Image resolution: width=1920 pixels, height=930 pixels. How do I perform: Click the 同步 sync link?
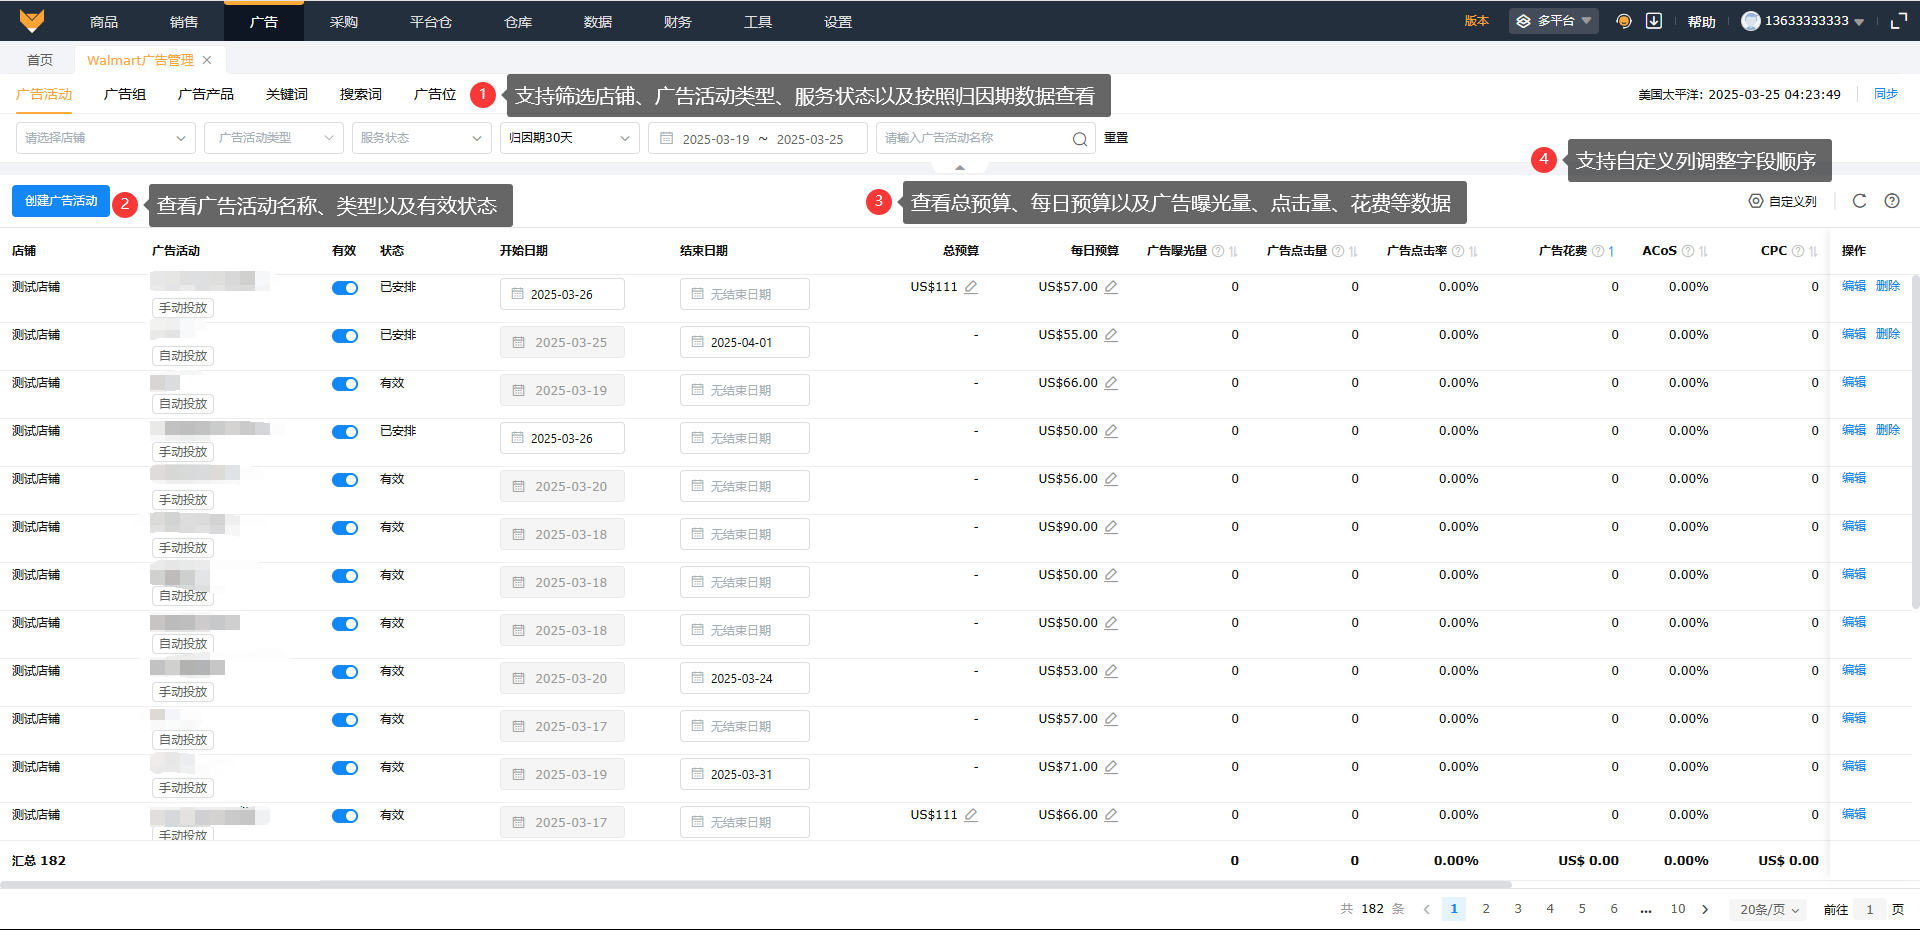pyautogui.click(x=1885, y=94)
